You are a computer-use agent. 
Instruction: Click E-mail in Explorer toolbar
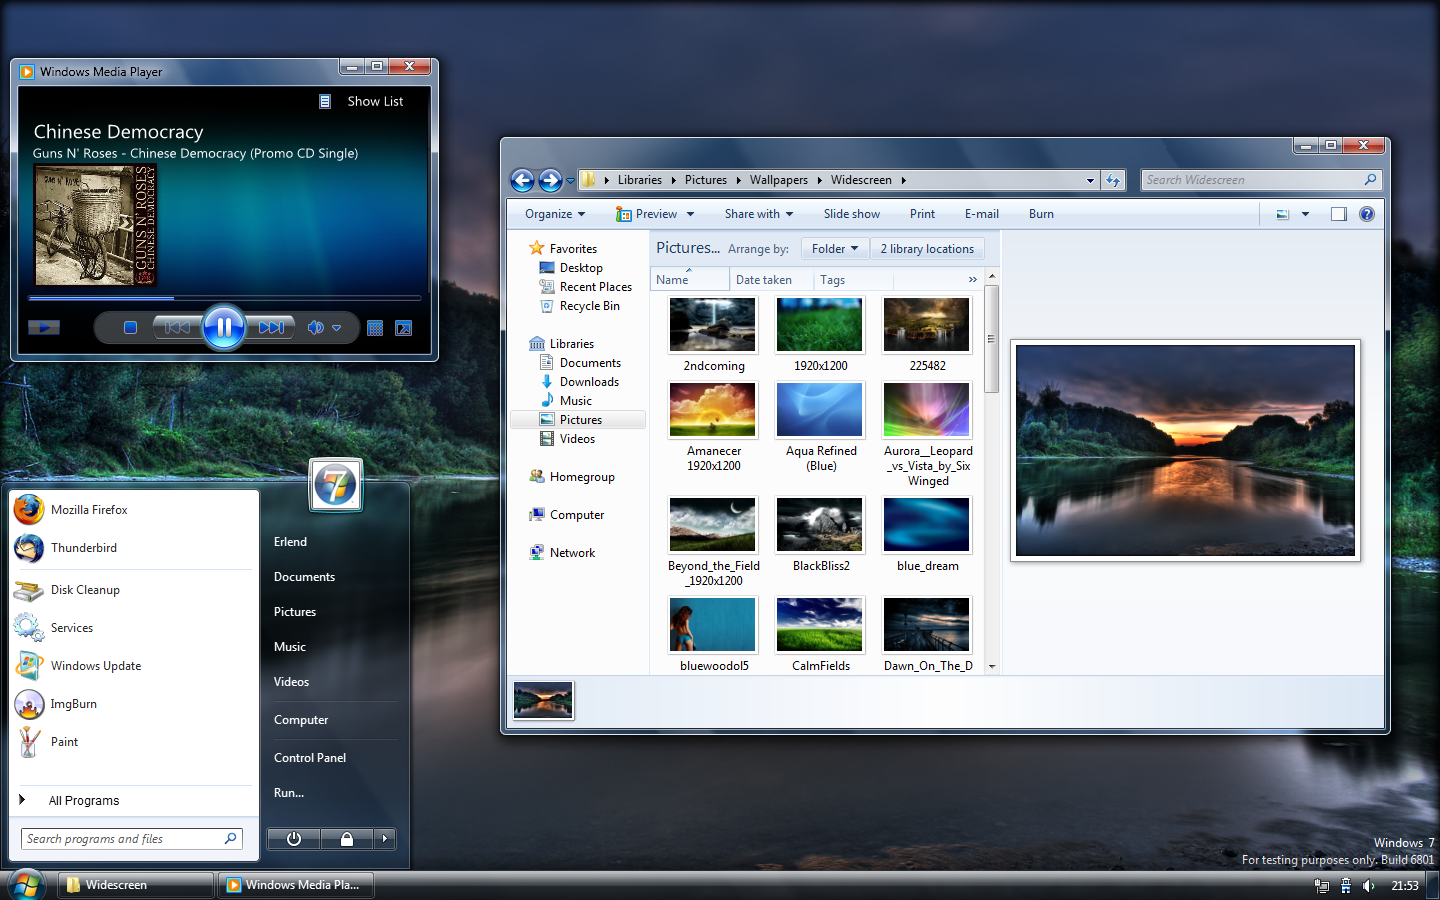click(x=982, y=214)
